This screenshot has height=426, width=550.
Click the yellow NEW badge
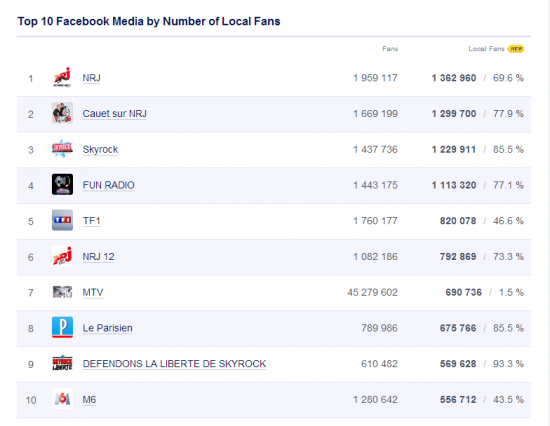coord(516,49)
